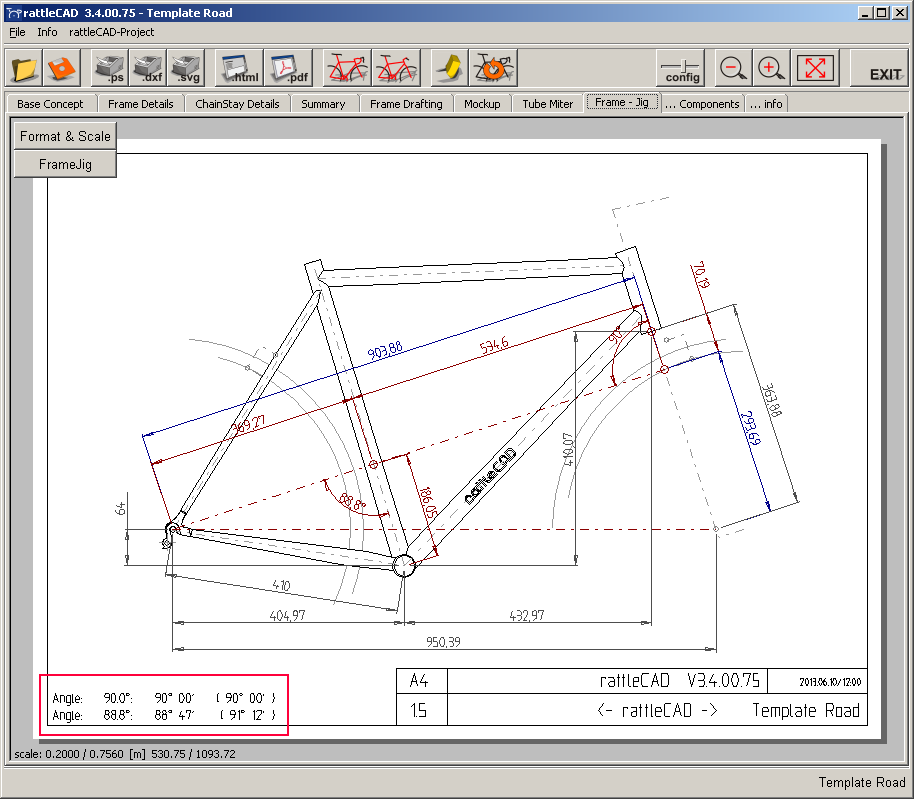Save project with orange disk icon

[61, 68]
